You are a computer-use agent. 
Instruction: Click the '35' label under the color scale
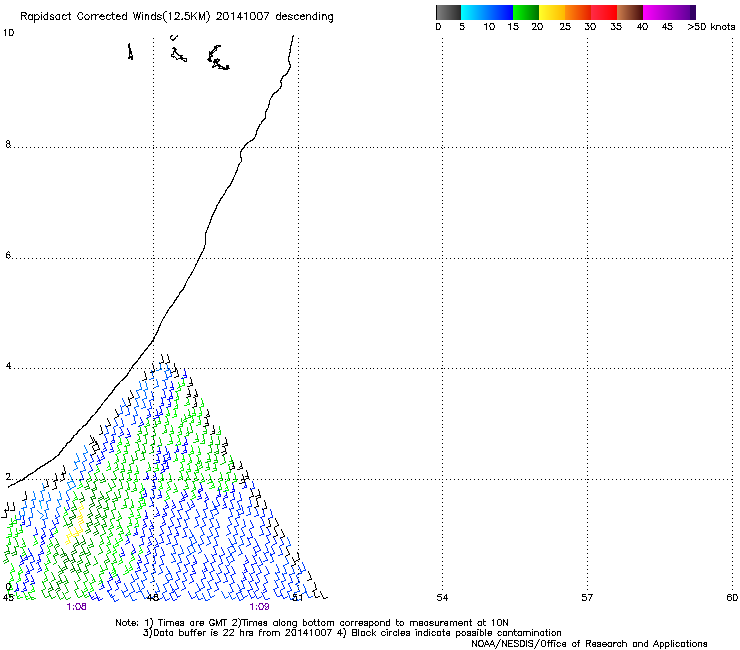coord(616,27)
